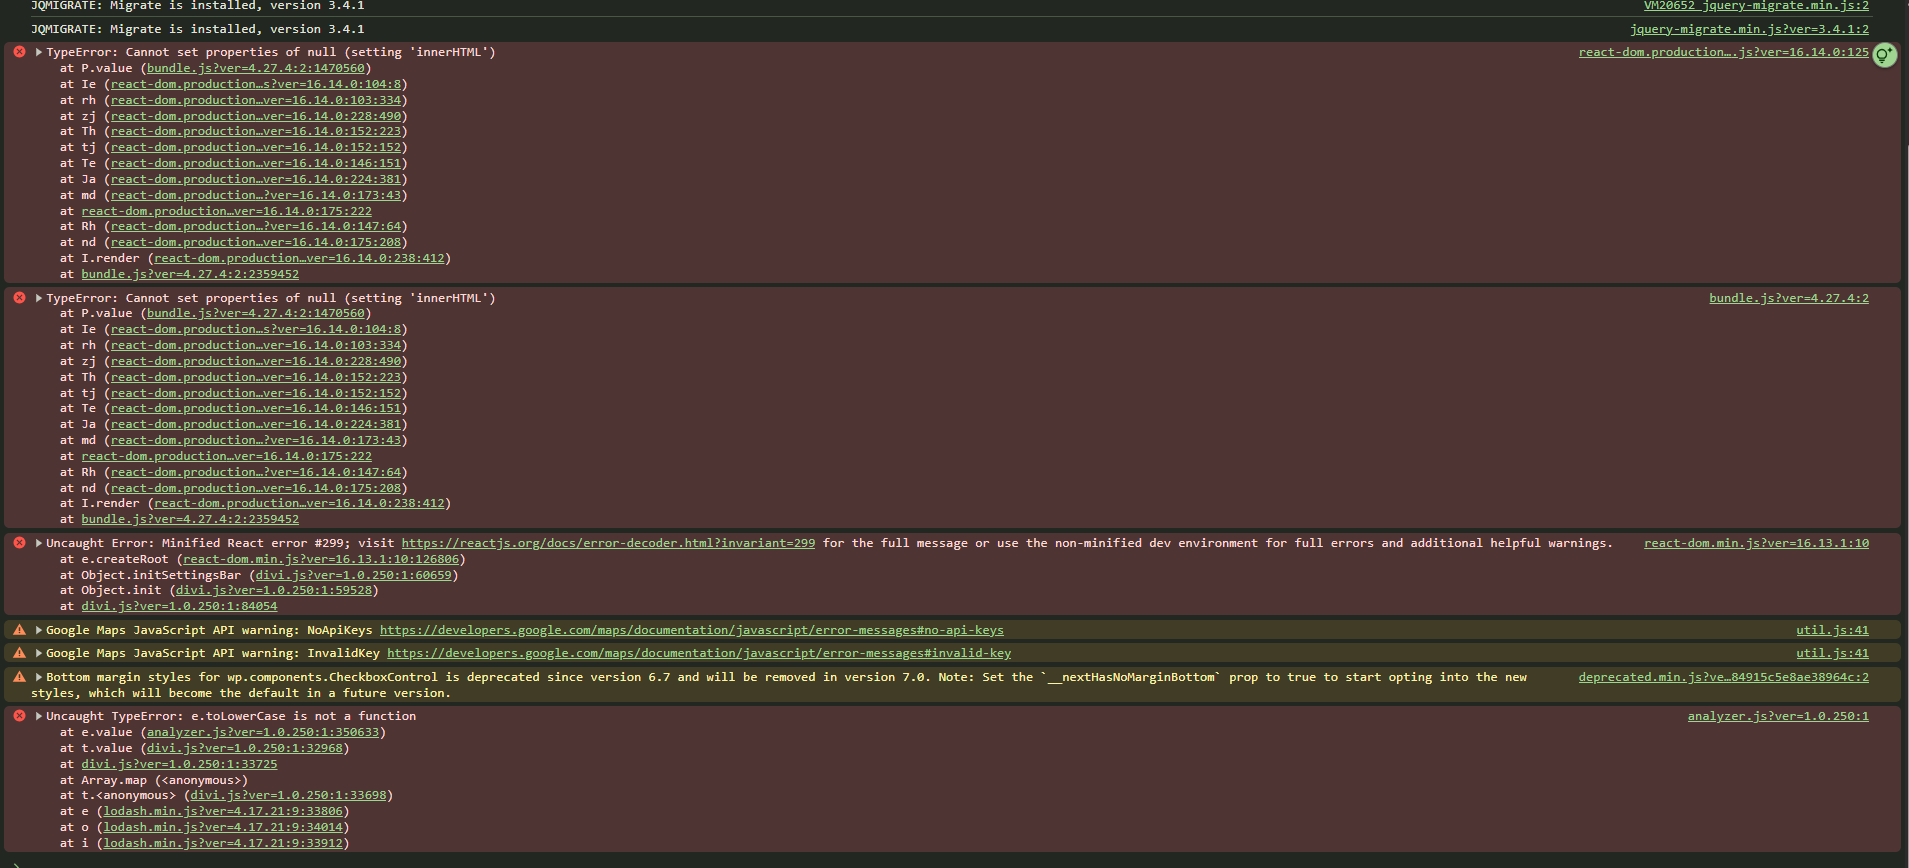
Task: Collapse the Minified React error #299 entry
Action: click(x=38, y=543)
